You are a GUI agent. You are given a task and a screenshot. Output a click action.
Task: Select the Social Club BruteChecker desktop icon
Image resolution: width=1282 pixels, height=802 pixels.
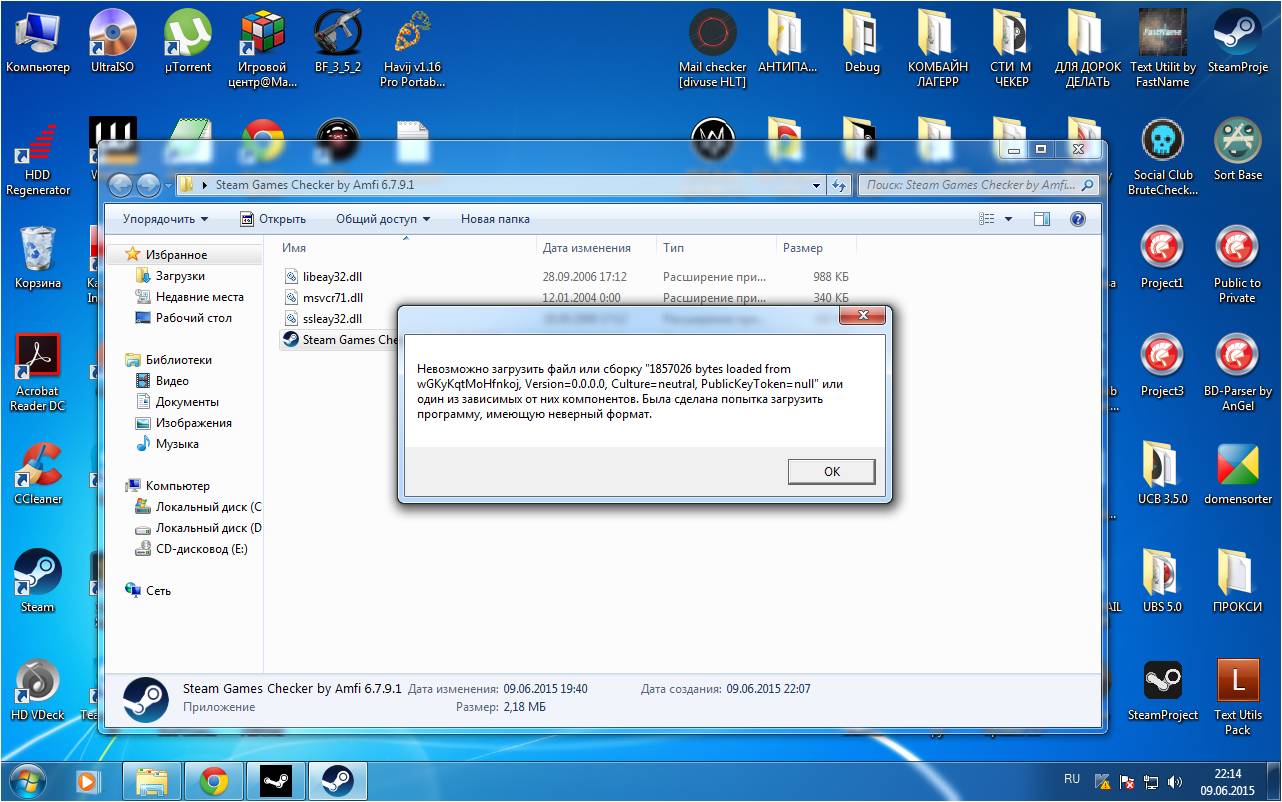(1162, 156)
